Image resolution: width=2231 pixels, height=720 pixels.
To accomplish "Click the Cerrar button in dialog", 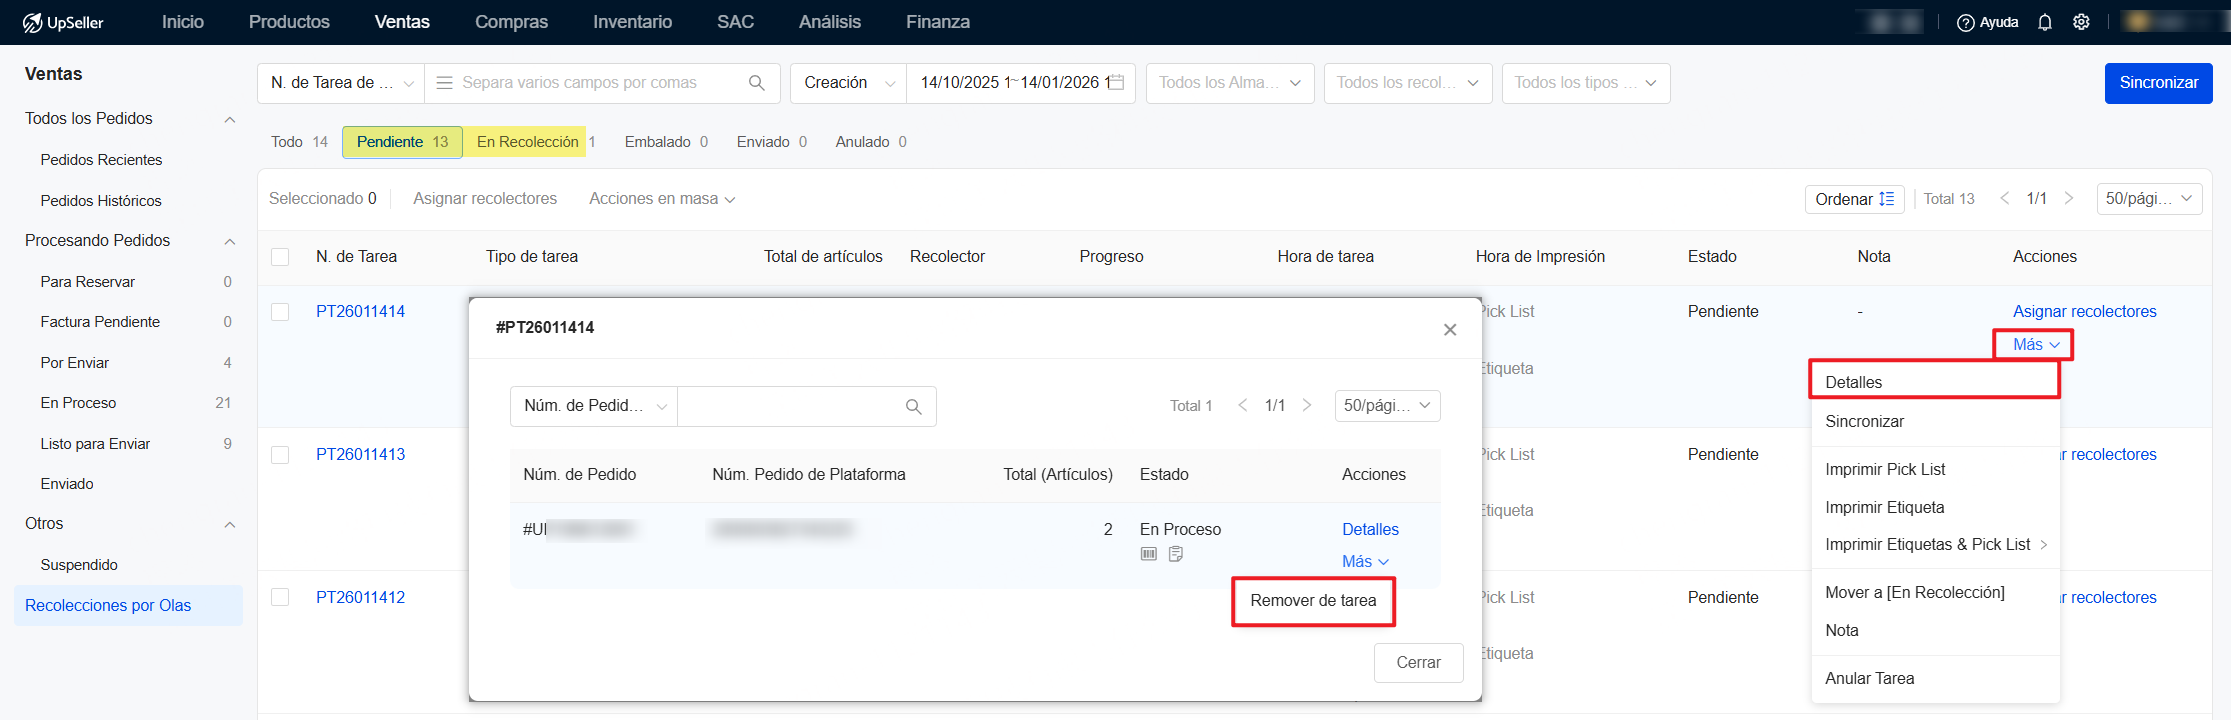I will pyautogui.click(x=1418, y=662).
